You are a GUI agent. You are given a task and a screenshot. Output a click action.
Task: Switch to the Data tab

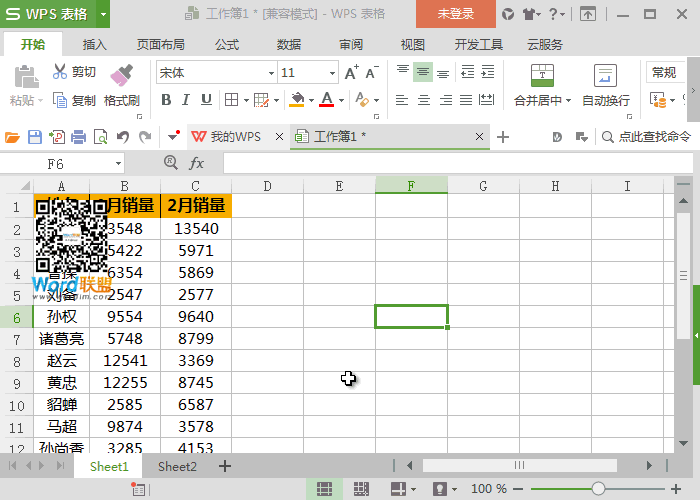tap(288, 45)
